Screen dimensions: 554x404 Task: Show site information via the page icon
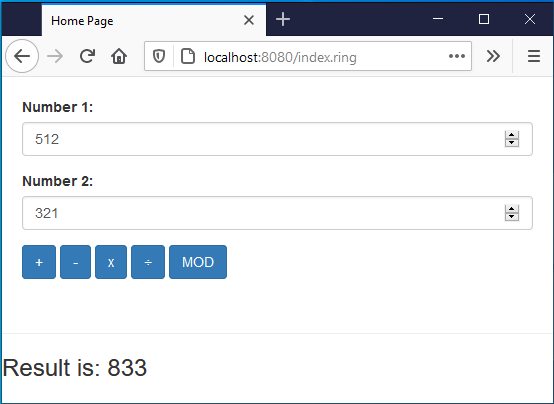tap(188, 56)
